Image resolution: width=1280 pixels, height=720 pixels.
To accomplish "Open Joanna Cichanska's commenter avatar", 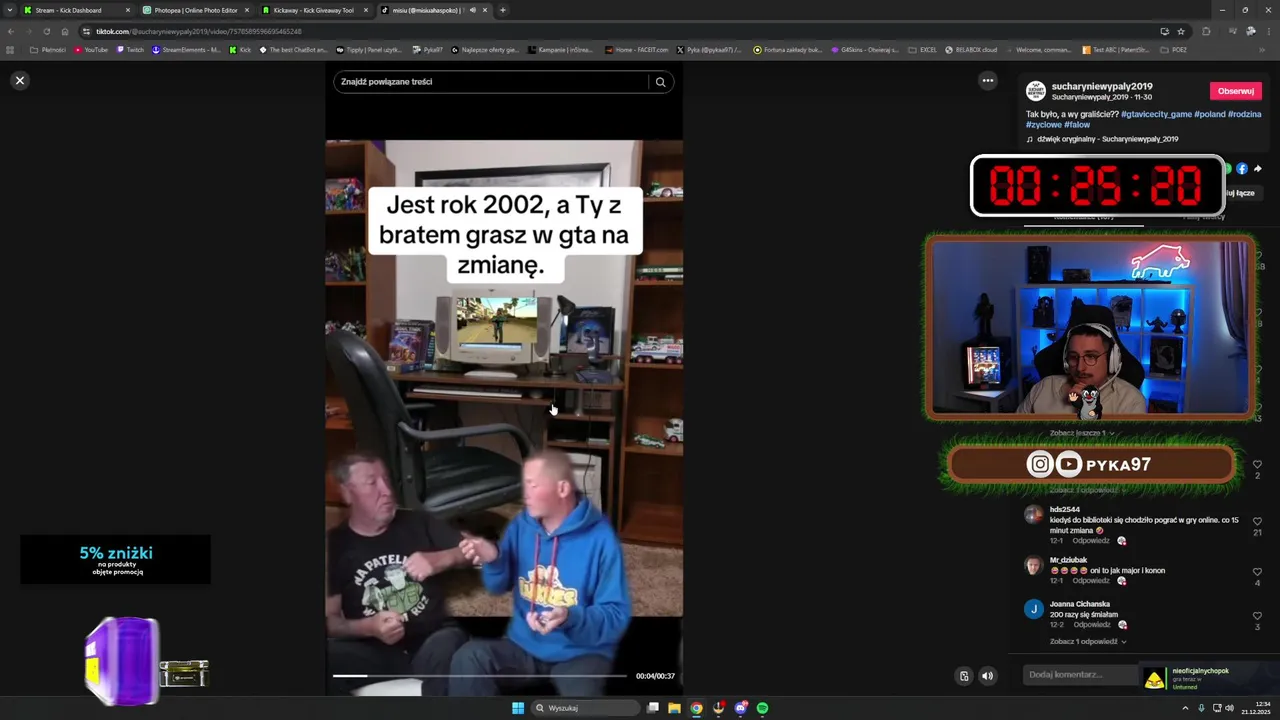I will point(1033,609).
